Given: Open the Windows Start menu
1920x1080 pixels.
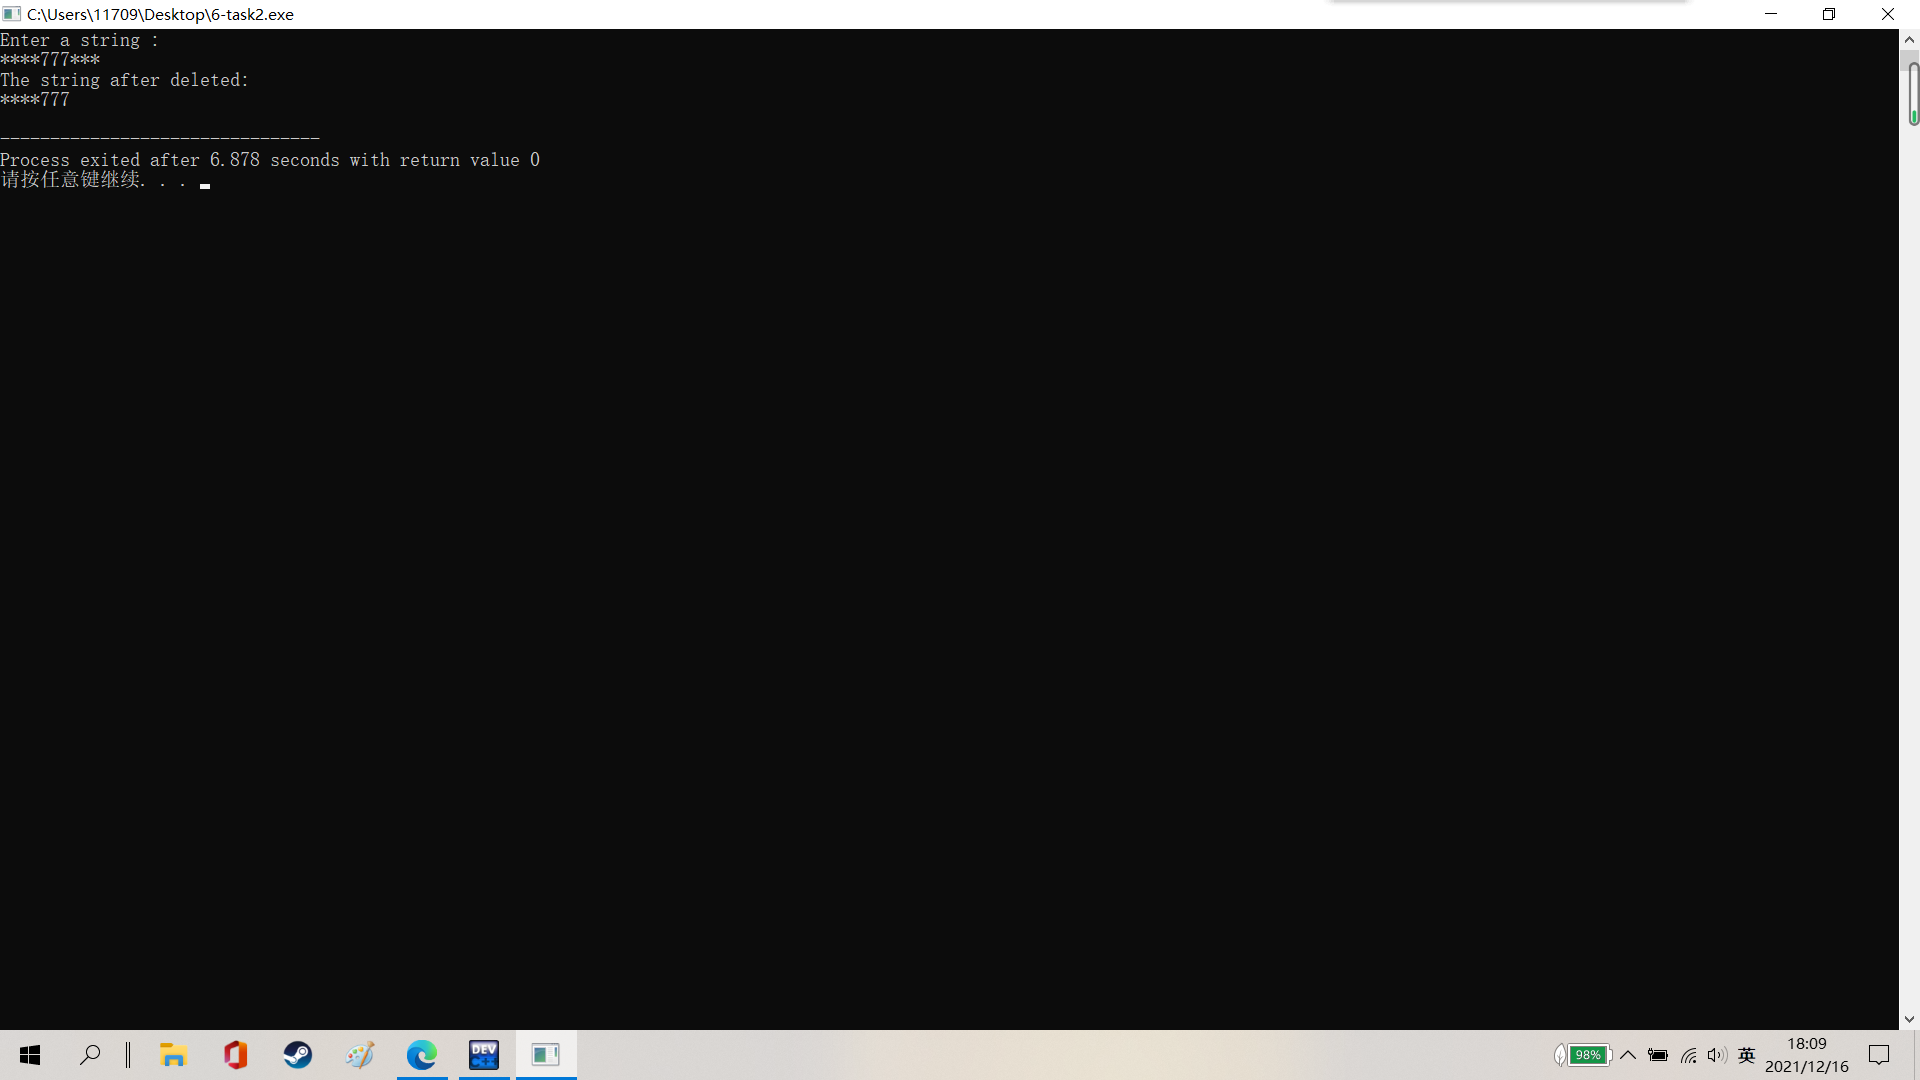Looking at the screenshot, I should (30, 1055).
